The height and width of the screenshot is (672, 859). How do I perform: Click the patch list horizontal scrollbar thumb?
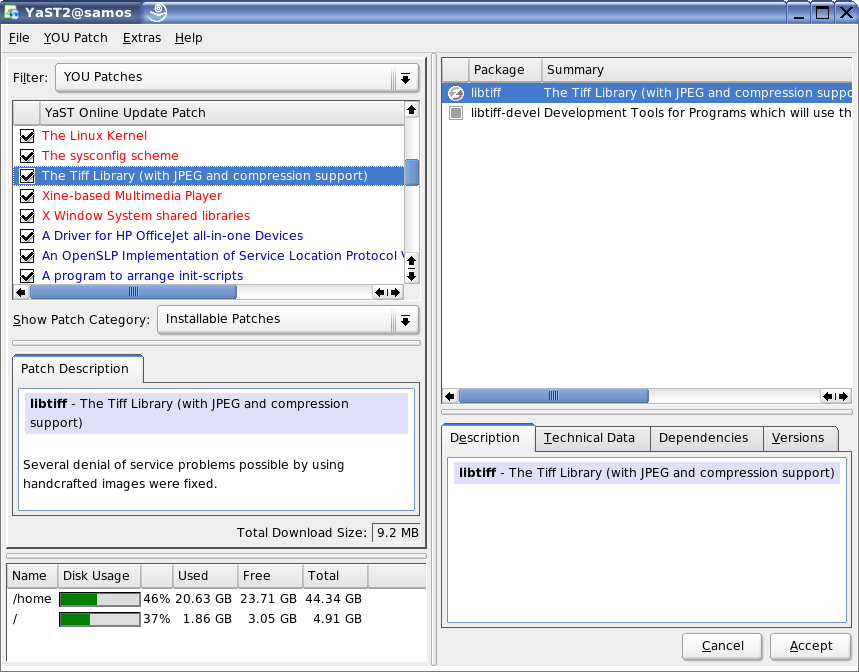pos(133,292)
